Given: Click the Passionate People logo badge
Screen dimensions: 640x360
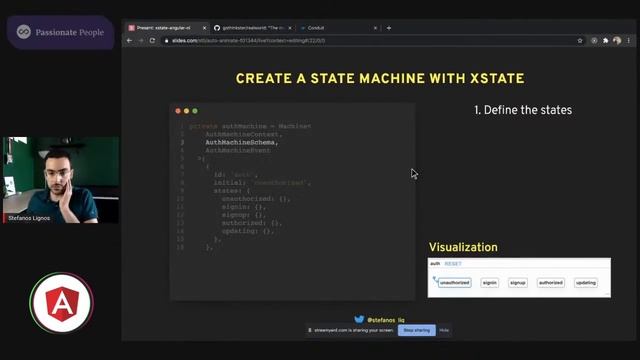Looking at the screenshot, I should (x=60, y=32).
